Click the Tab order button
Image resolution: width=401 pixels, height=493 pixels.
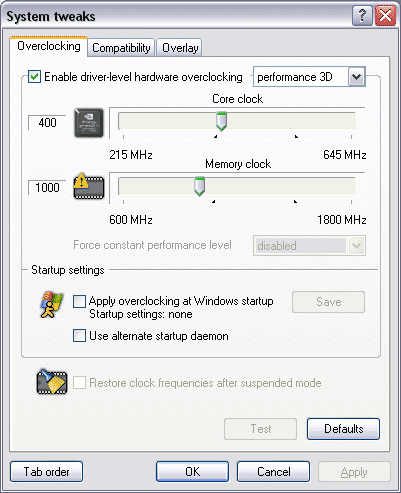[x=46, y=472]
